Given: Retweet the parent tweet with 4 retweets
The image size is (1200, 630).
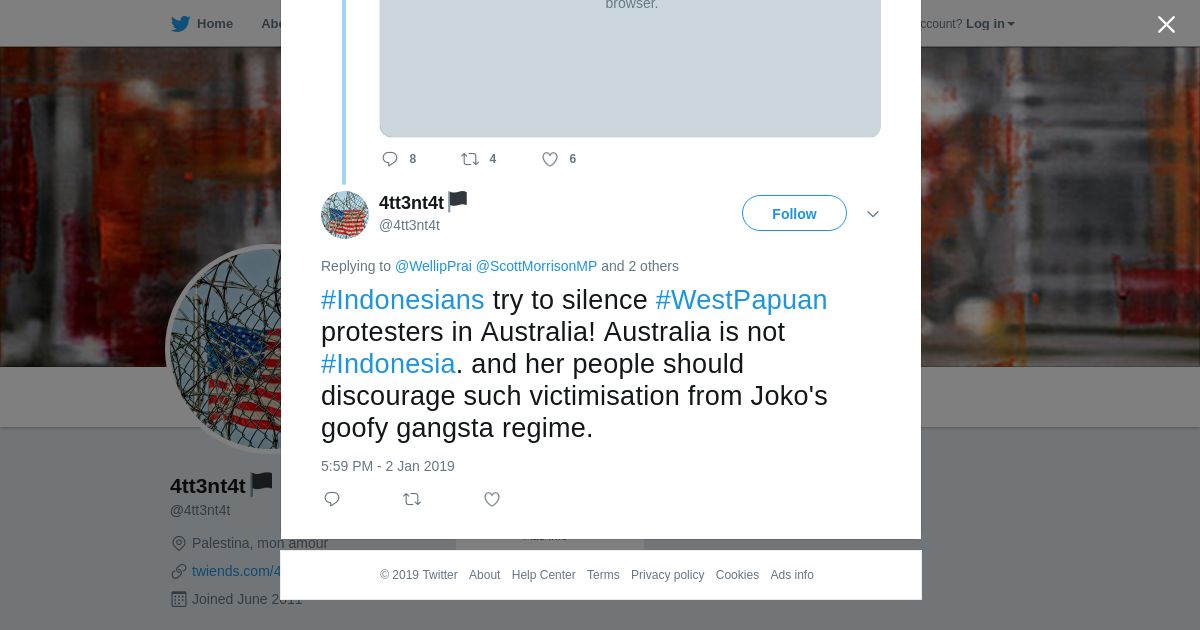Looking at the screenshot, I should click(x=470, y=159).
